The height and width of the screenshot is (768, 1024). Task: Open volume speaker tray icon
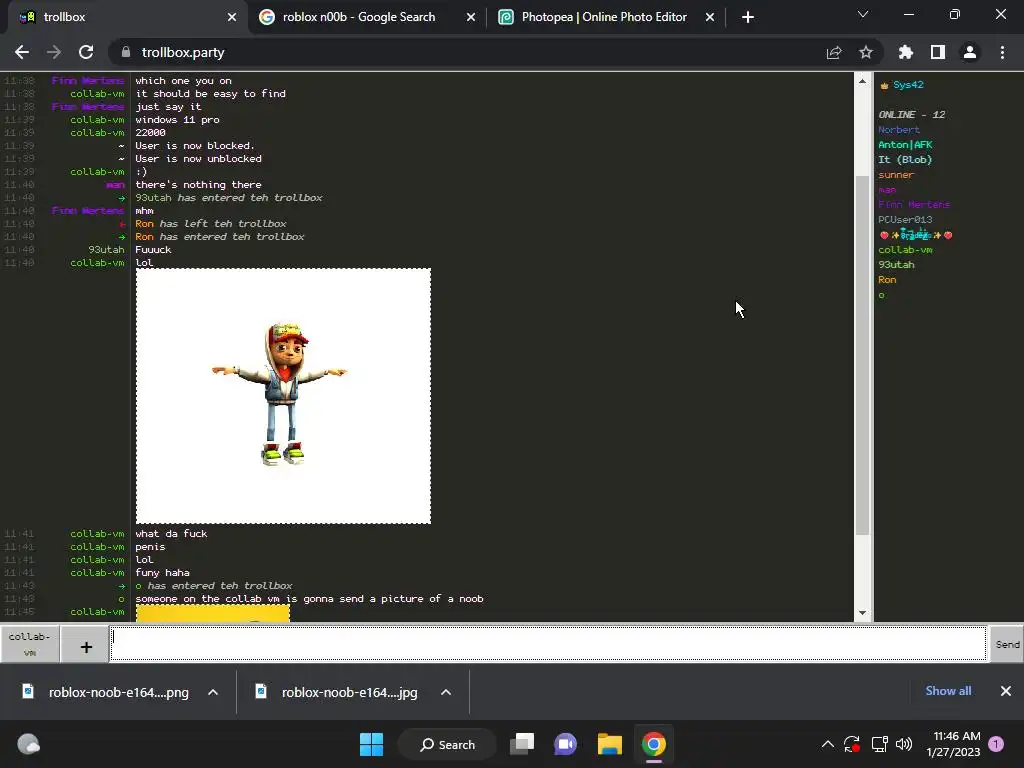[x=904, y=744]
